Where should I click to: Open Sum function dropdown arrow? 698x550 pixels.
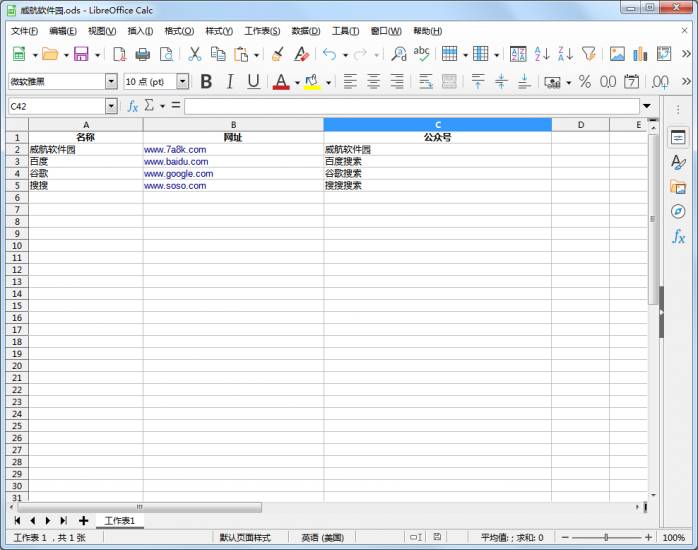162,106
